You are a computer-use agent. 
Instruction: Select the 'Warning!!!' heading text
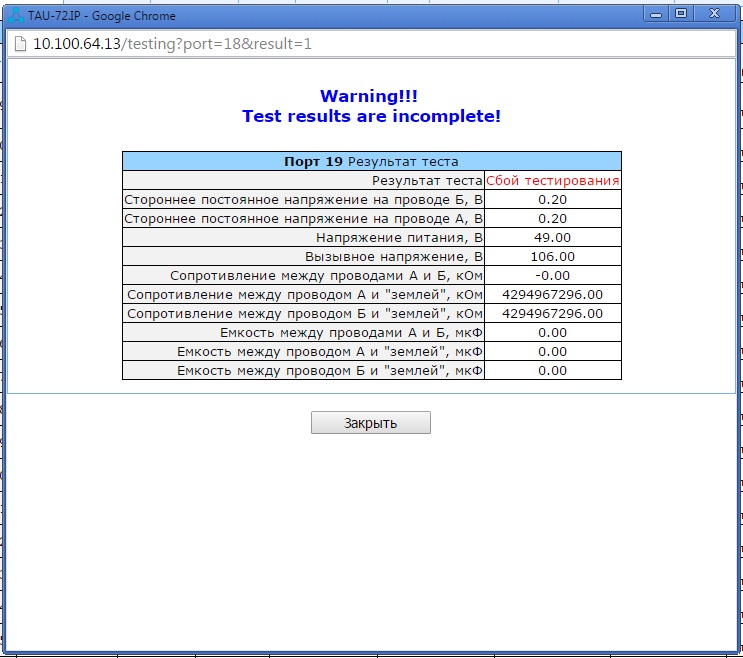(x=369, y=96)
